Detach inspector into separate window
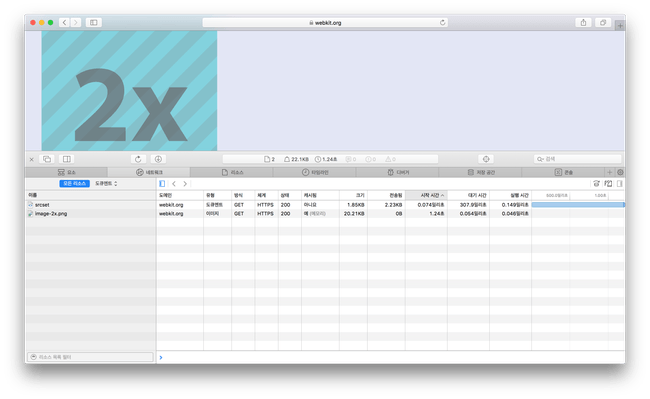The image size is (650, 399). pyautogui.click(x=47, y=159)
